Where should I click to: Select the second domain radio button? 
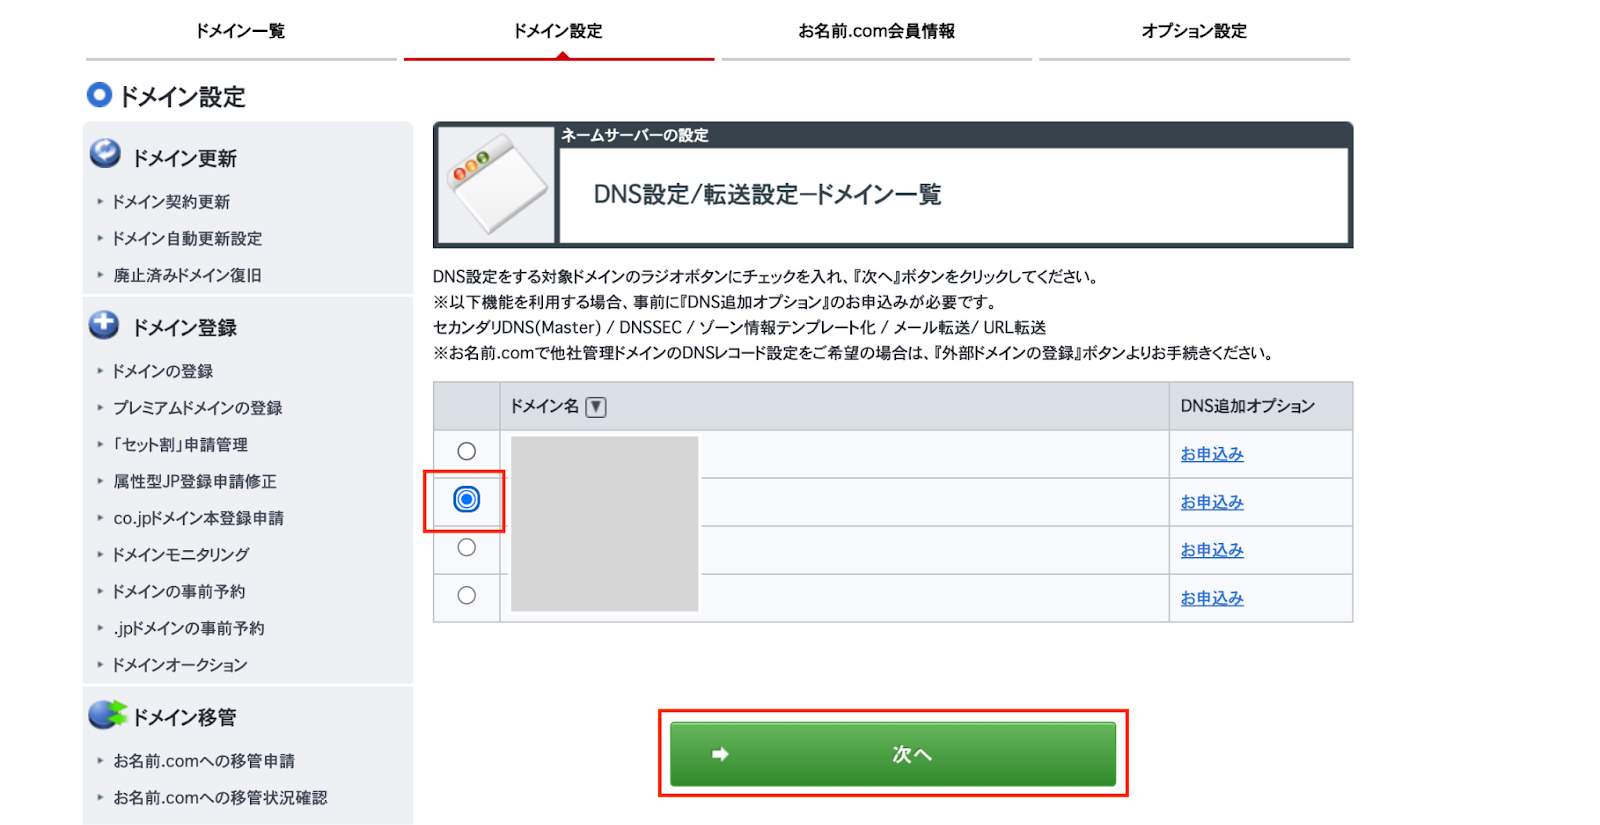point(467,499)
